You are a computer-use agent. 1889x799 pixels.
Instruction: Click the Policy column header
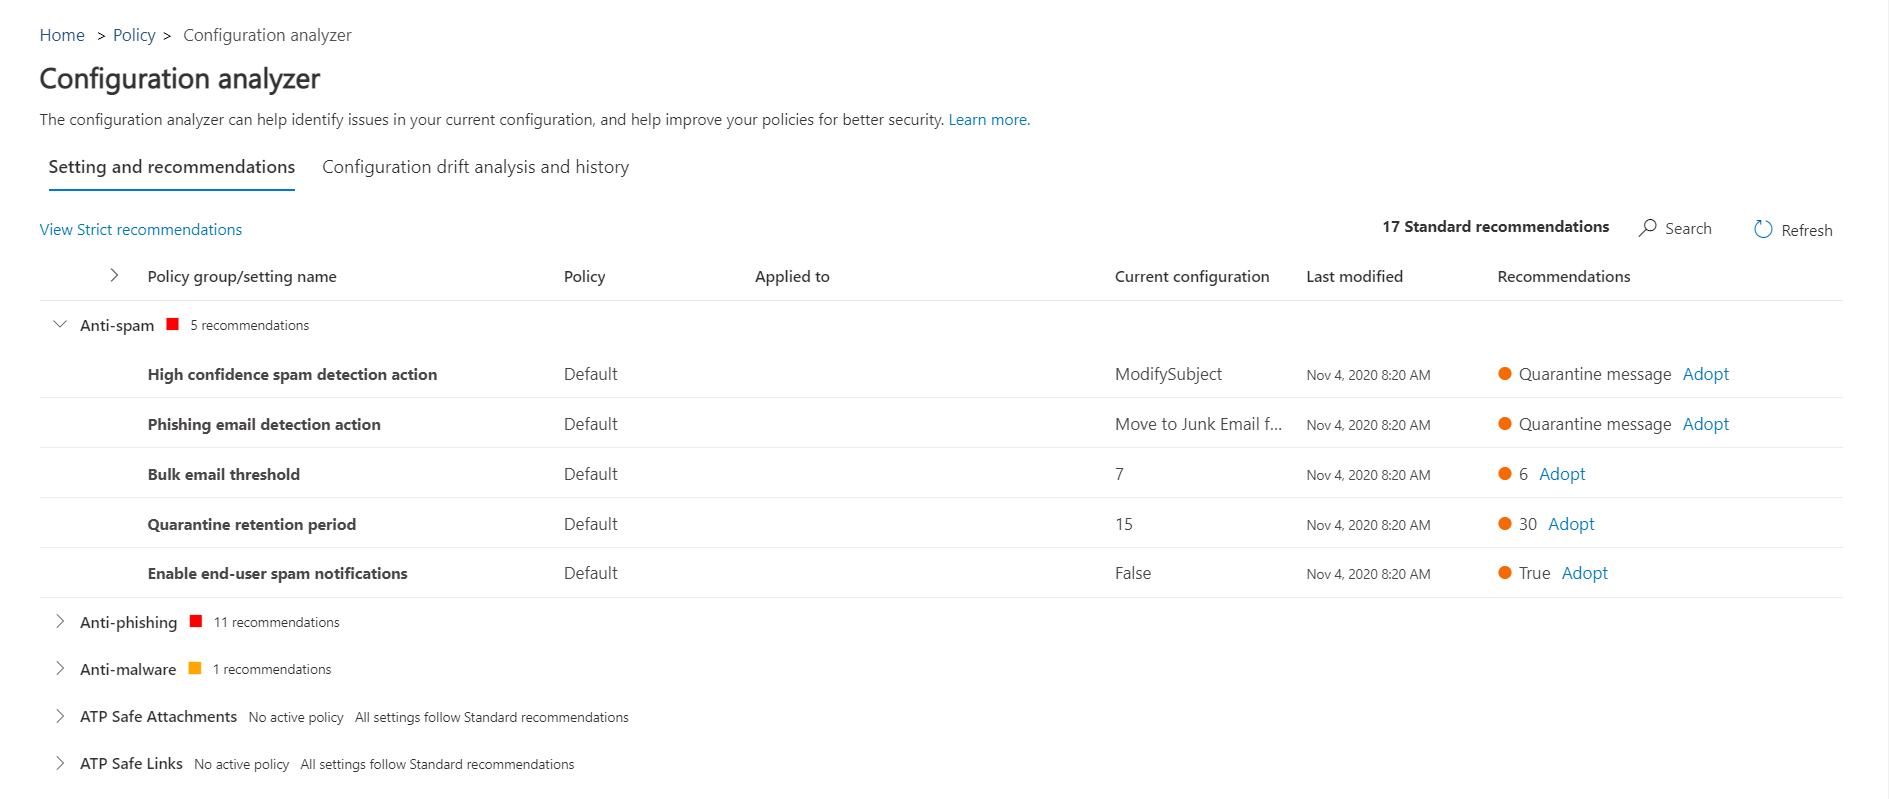click(x=584, y=277)
